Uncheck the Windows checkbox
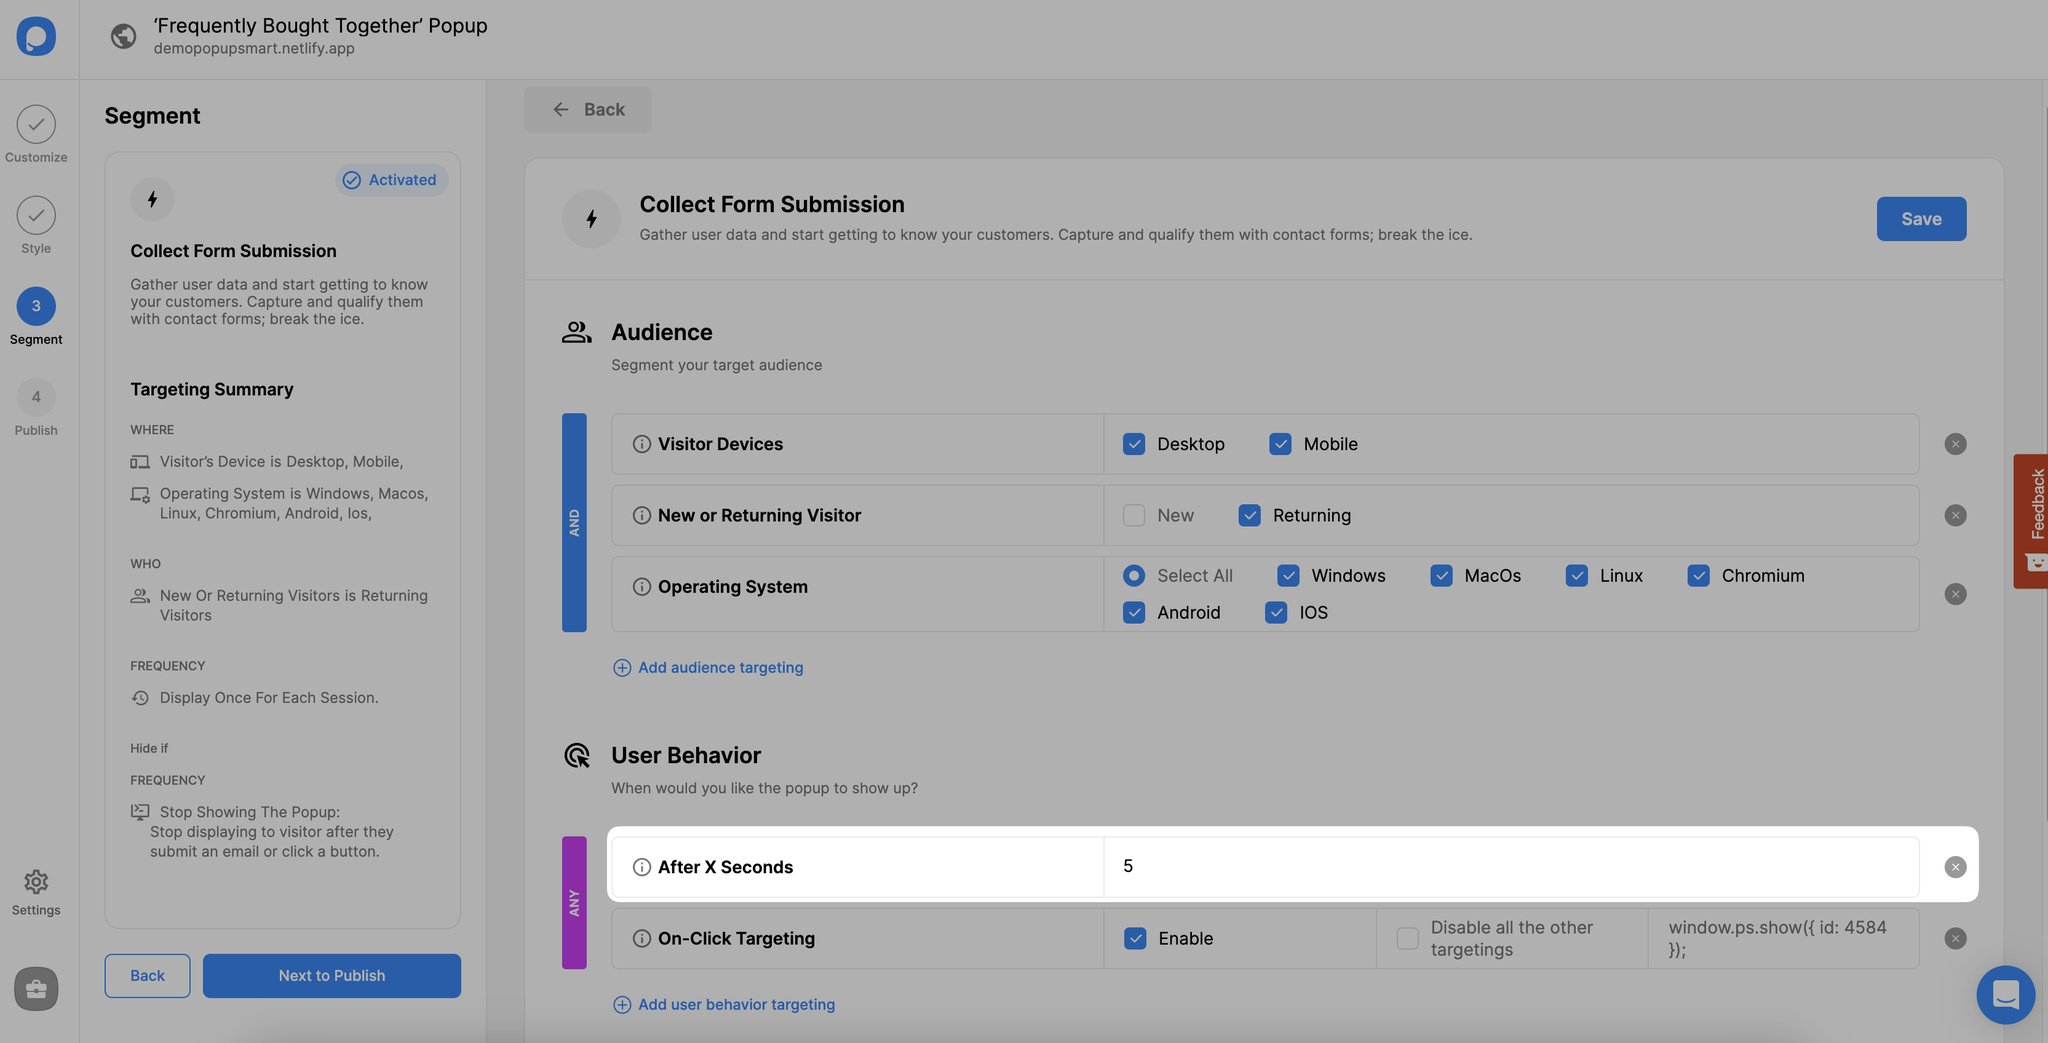 click(1288, 575)
